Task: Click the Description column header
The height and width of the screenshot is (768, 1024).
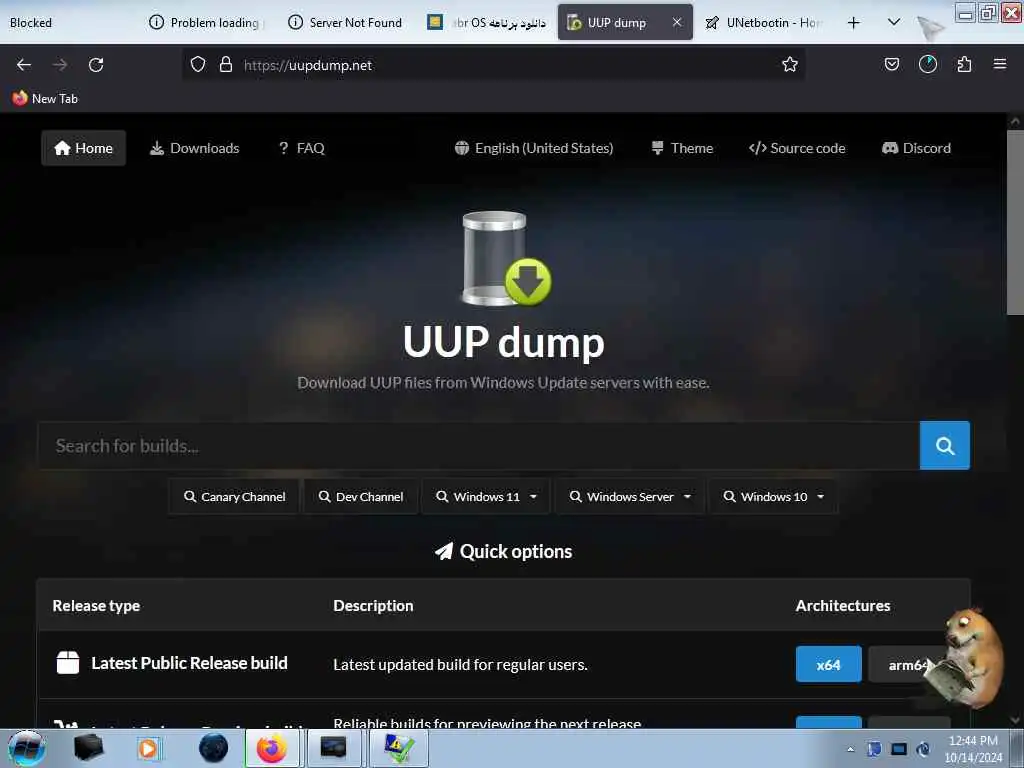Action: tap(373, 606)
